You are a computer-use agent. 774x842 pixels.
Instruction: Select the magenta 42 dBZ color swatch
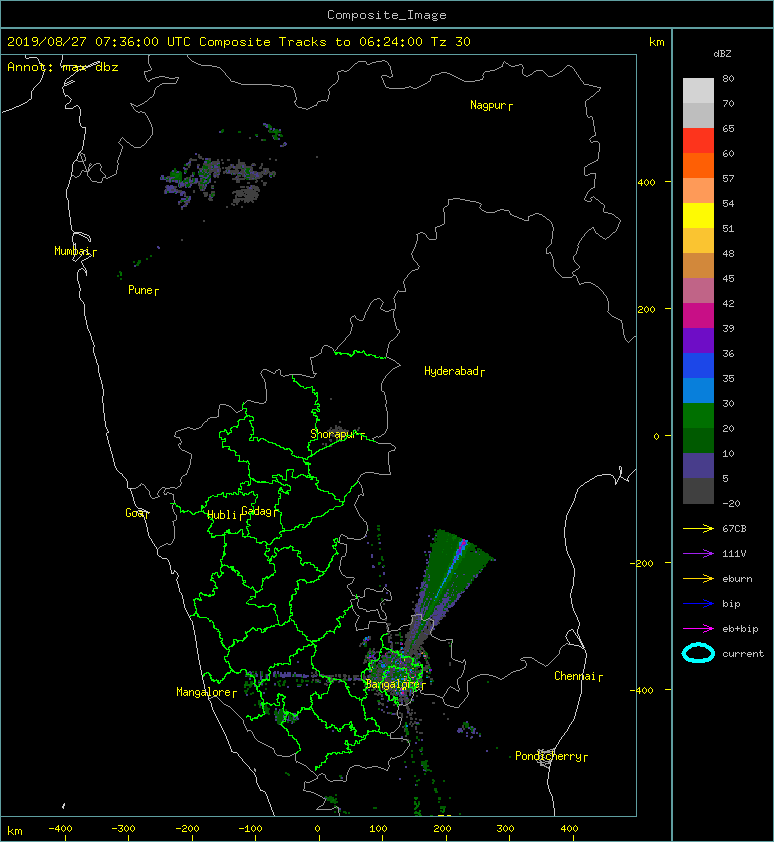[698, 315]
